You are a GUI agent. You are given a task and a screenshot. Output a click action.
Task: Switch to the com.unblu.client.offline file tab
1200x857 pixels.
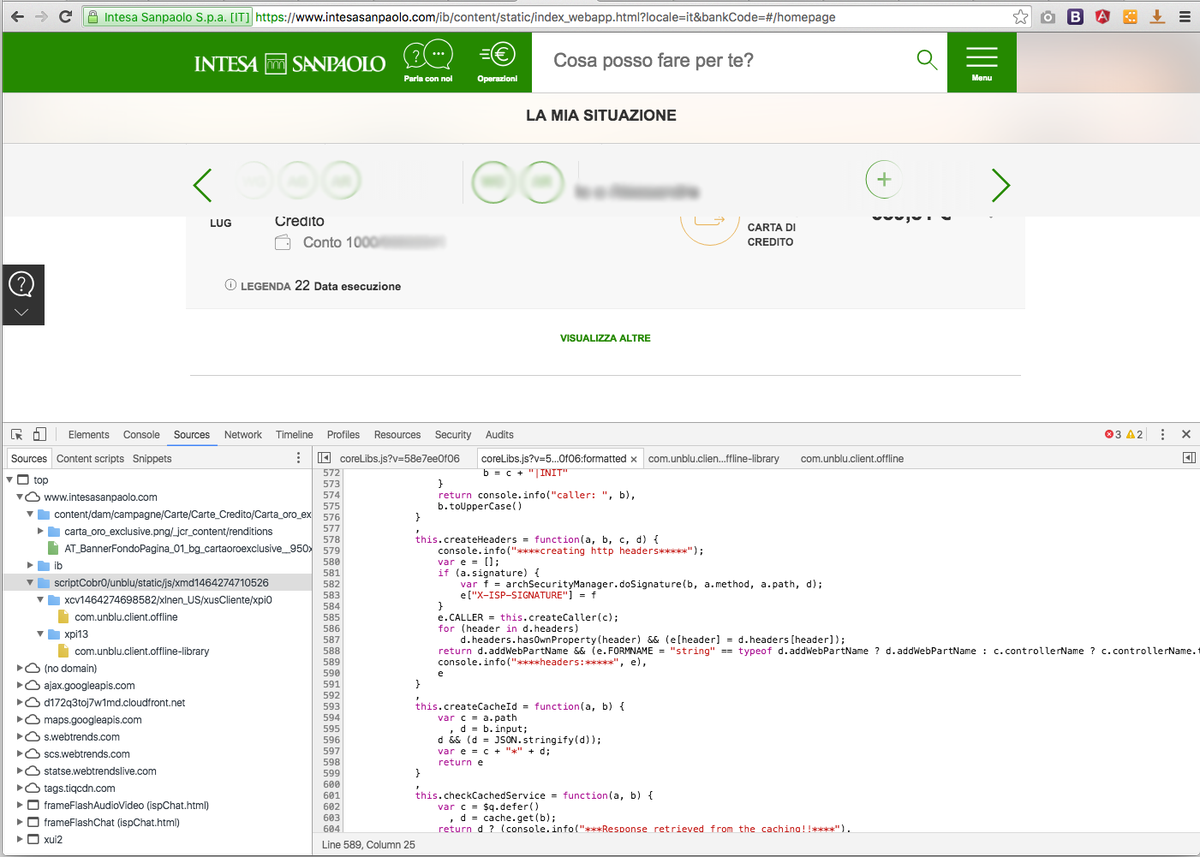[852, 459]
